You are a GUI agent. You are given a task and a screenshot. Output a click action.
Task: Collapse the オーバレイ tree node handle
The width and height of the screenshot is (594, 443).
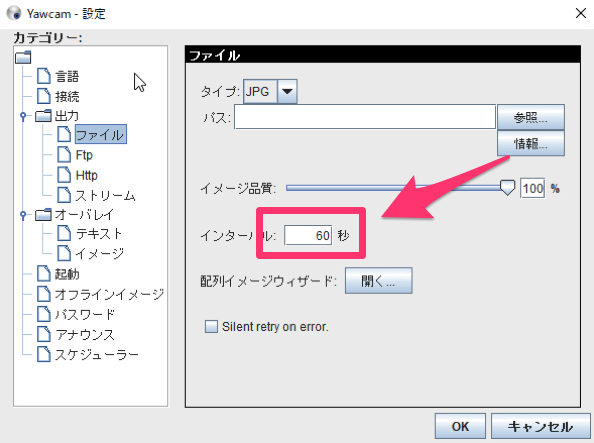click(23, 215)
